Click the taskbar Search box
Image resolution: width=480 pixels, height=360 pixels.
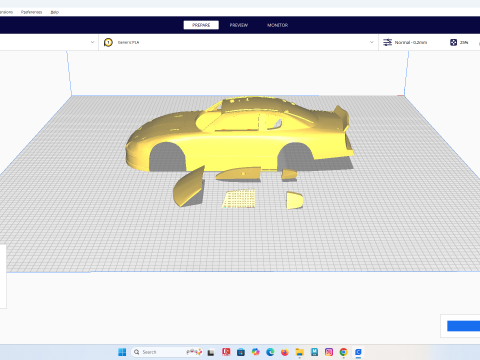167,352
